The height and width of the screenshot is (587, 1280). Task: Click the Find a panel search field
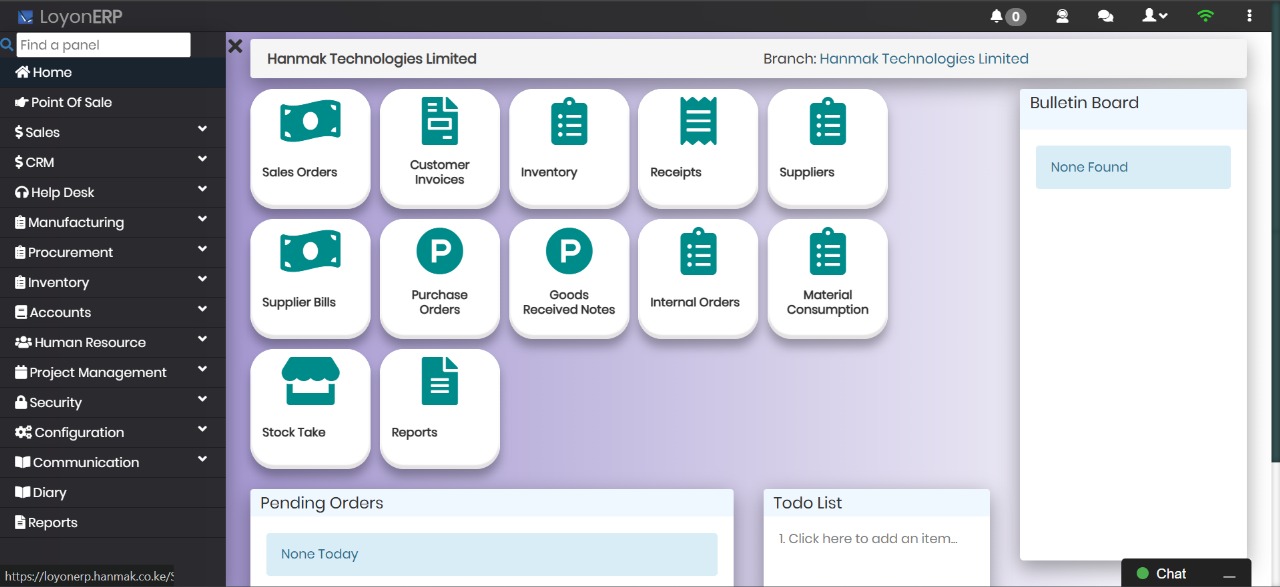pos(103,45)
